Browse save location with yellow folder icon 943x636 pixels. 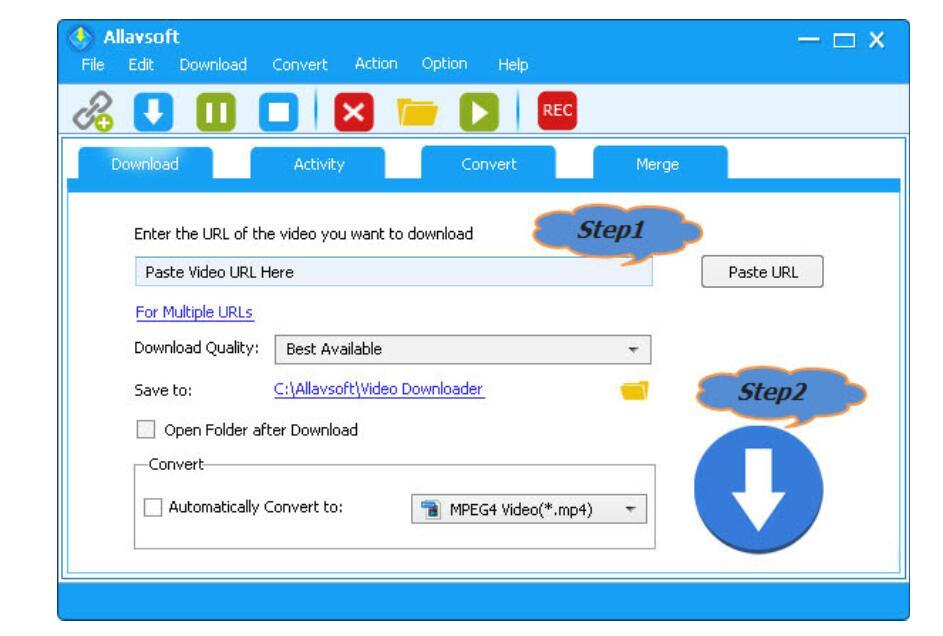[x=634, y=391]
